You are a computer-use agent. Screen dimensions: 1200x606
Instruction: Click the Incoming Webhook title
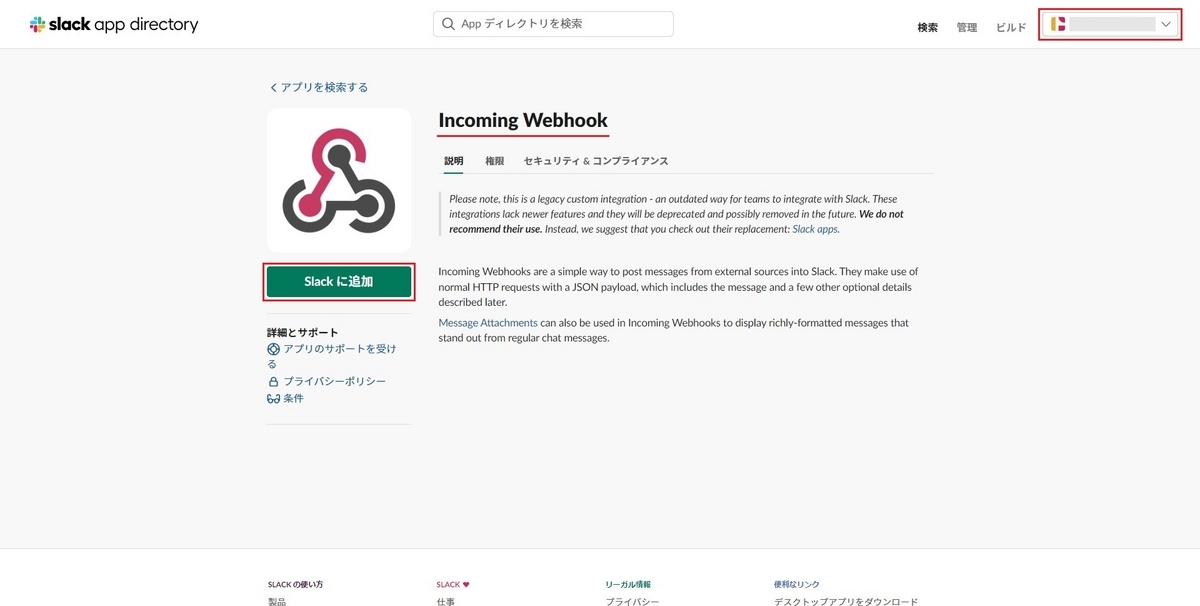click(x=523, y=121)
